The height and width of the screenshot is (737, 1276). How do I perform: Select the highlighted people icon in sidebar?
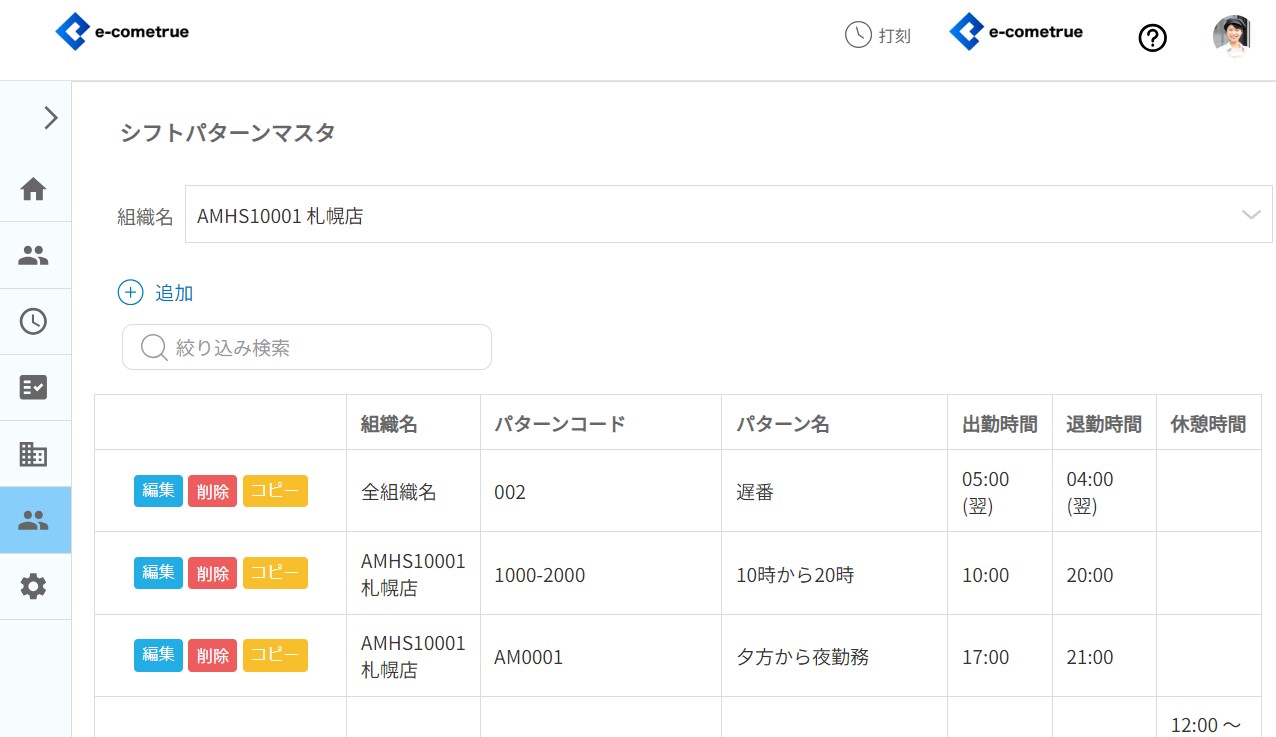tap(34, 520)
